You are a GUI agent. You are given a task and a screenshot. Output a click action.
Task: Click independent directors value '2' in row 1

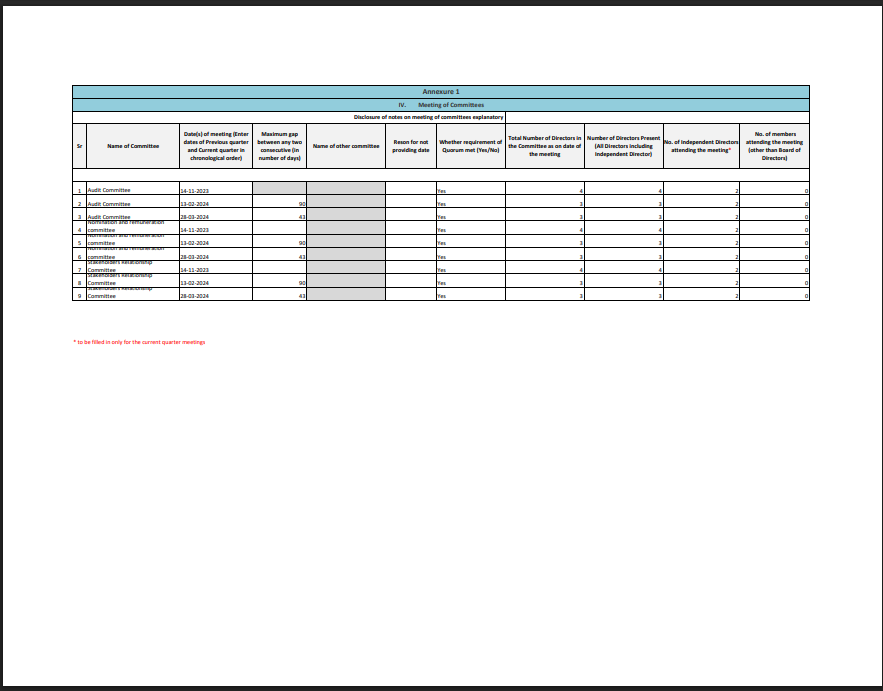click(x=736, y=191)
